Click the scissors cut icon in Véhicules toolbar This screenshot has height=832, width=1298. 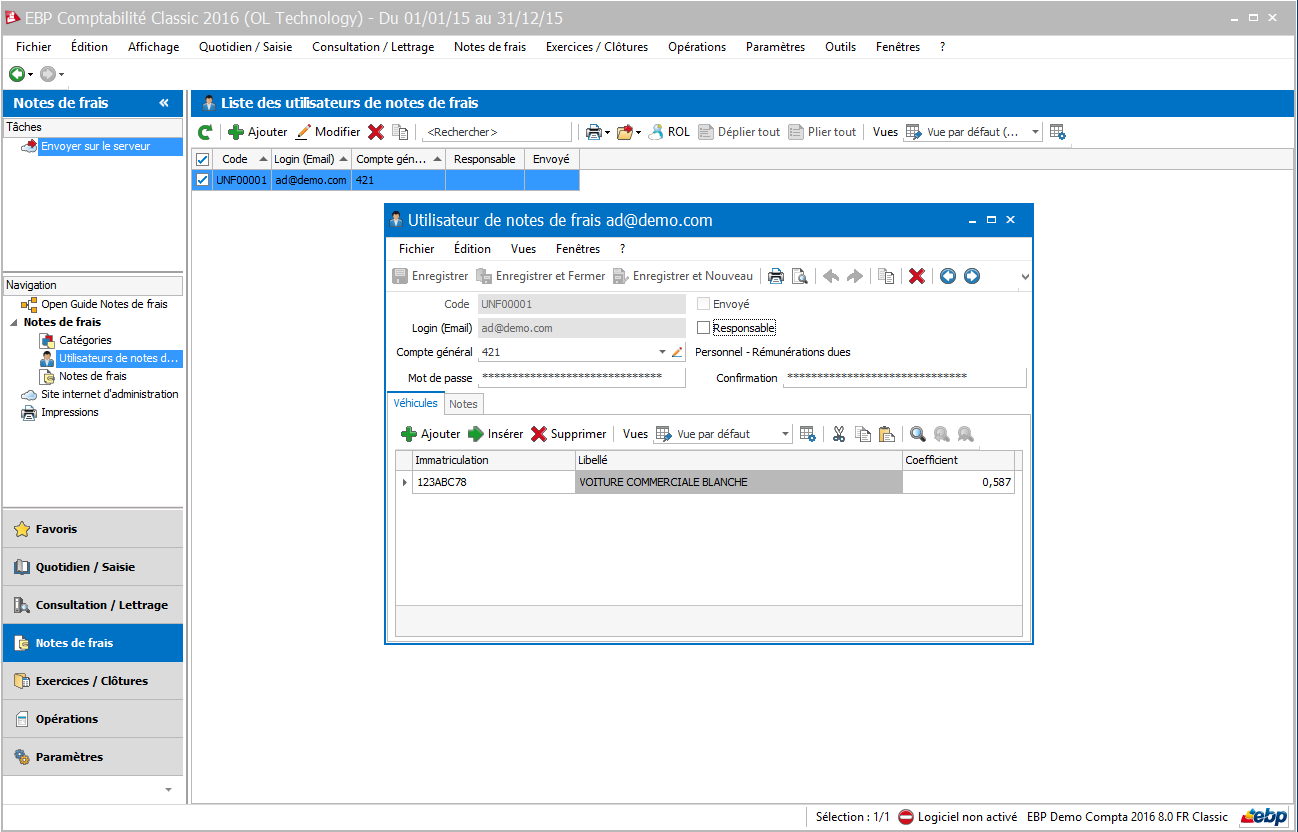tap(838, 433)
